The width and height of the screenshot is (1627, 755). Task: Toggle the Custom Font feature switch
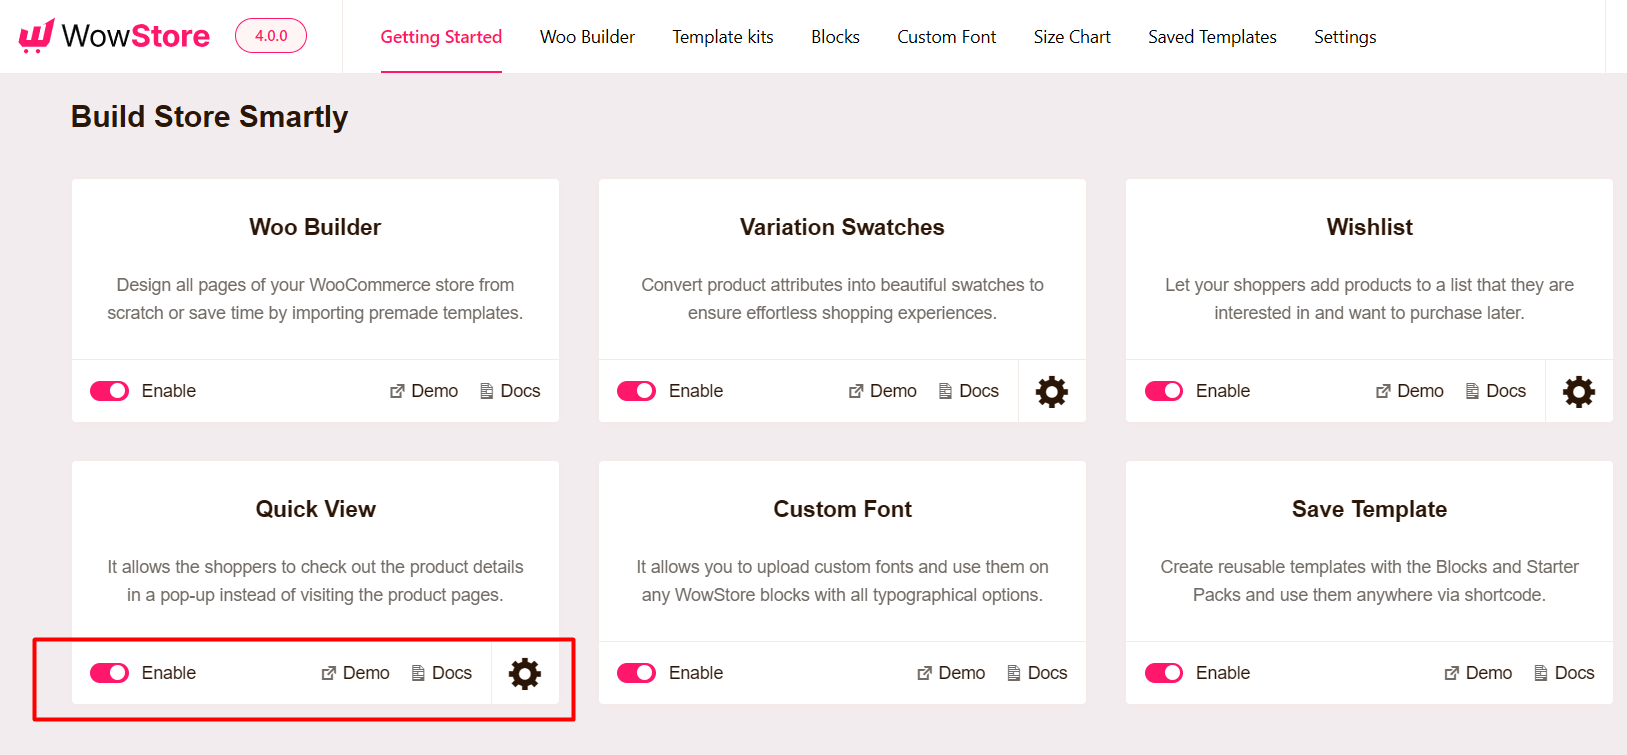pos(636,673)
